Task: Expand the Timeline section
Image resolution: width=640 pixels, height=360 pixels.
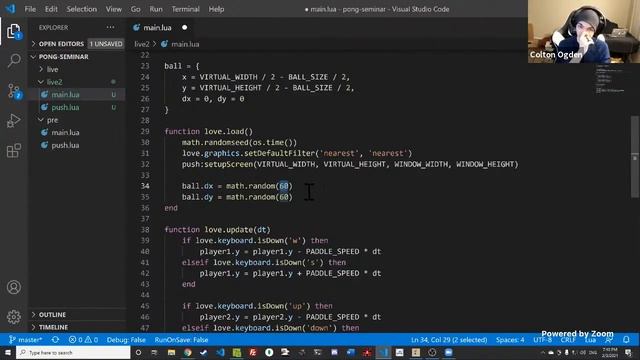Action: coord(53,327)
